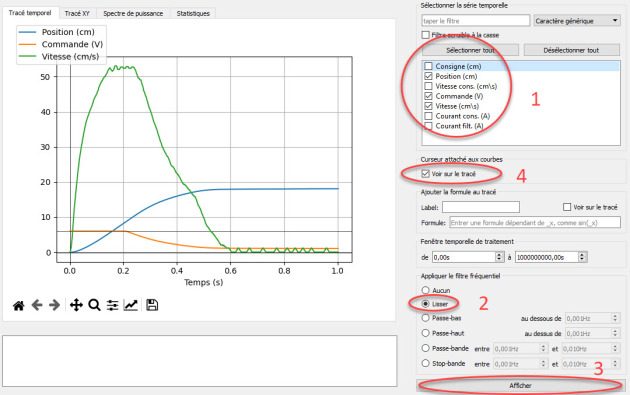Switch to the Tracé XY tab

(77, 13)
